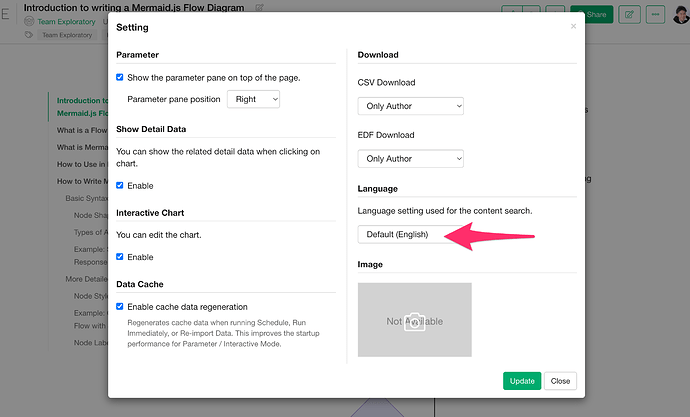Select 'Node Sha' outline item

pyautogui.click(x=91, y=215)
